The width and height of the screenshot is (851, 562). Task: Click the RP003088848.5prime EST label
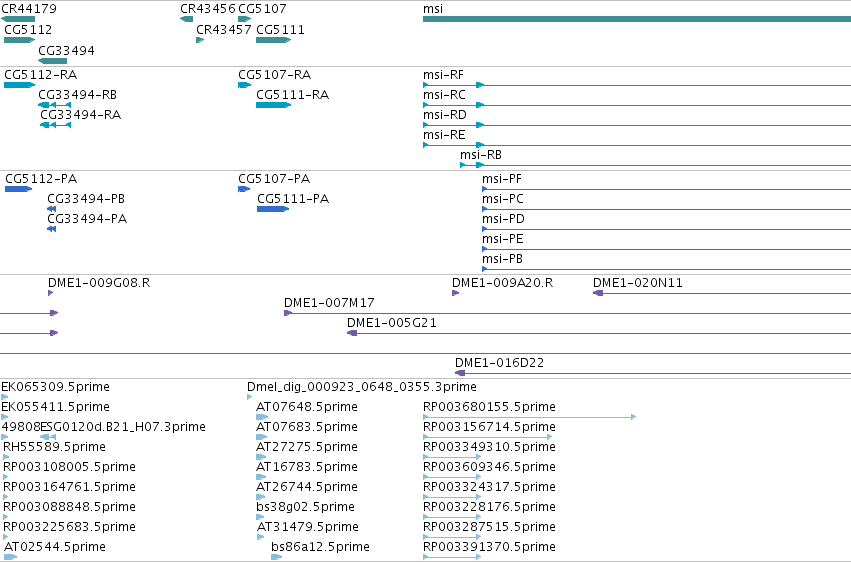(x=69, y=508)
